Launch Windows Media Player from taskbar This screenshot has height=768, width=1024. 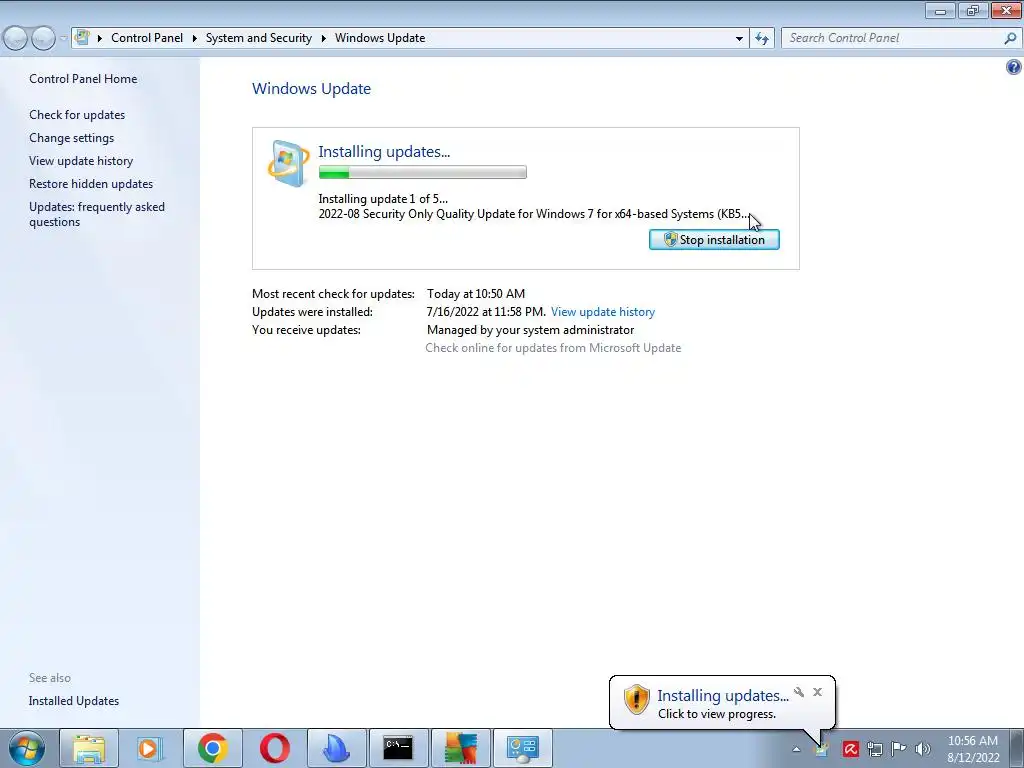click(x=150, y=748)
